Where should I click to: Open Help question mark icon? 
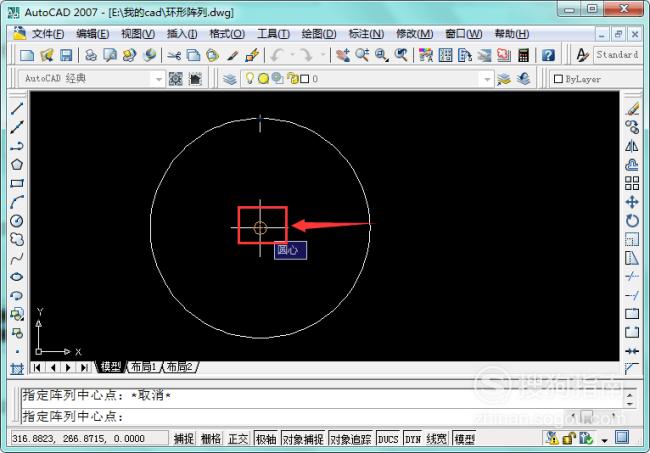(548, 55)
